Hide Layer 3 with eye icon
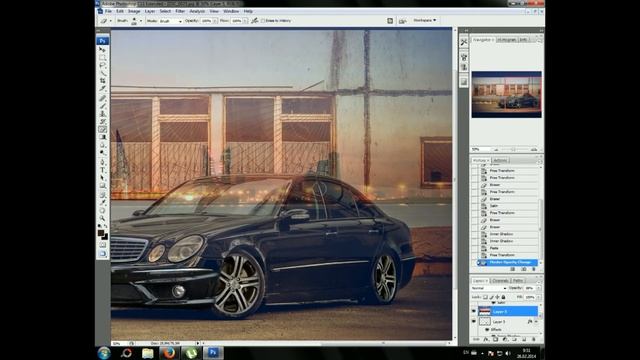This screenshot has width=640, height=360. coord(474,322)
